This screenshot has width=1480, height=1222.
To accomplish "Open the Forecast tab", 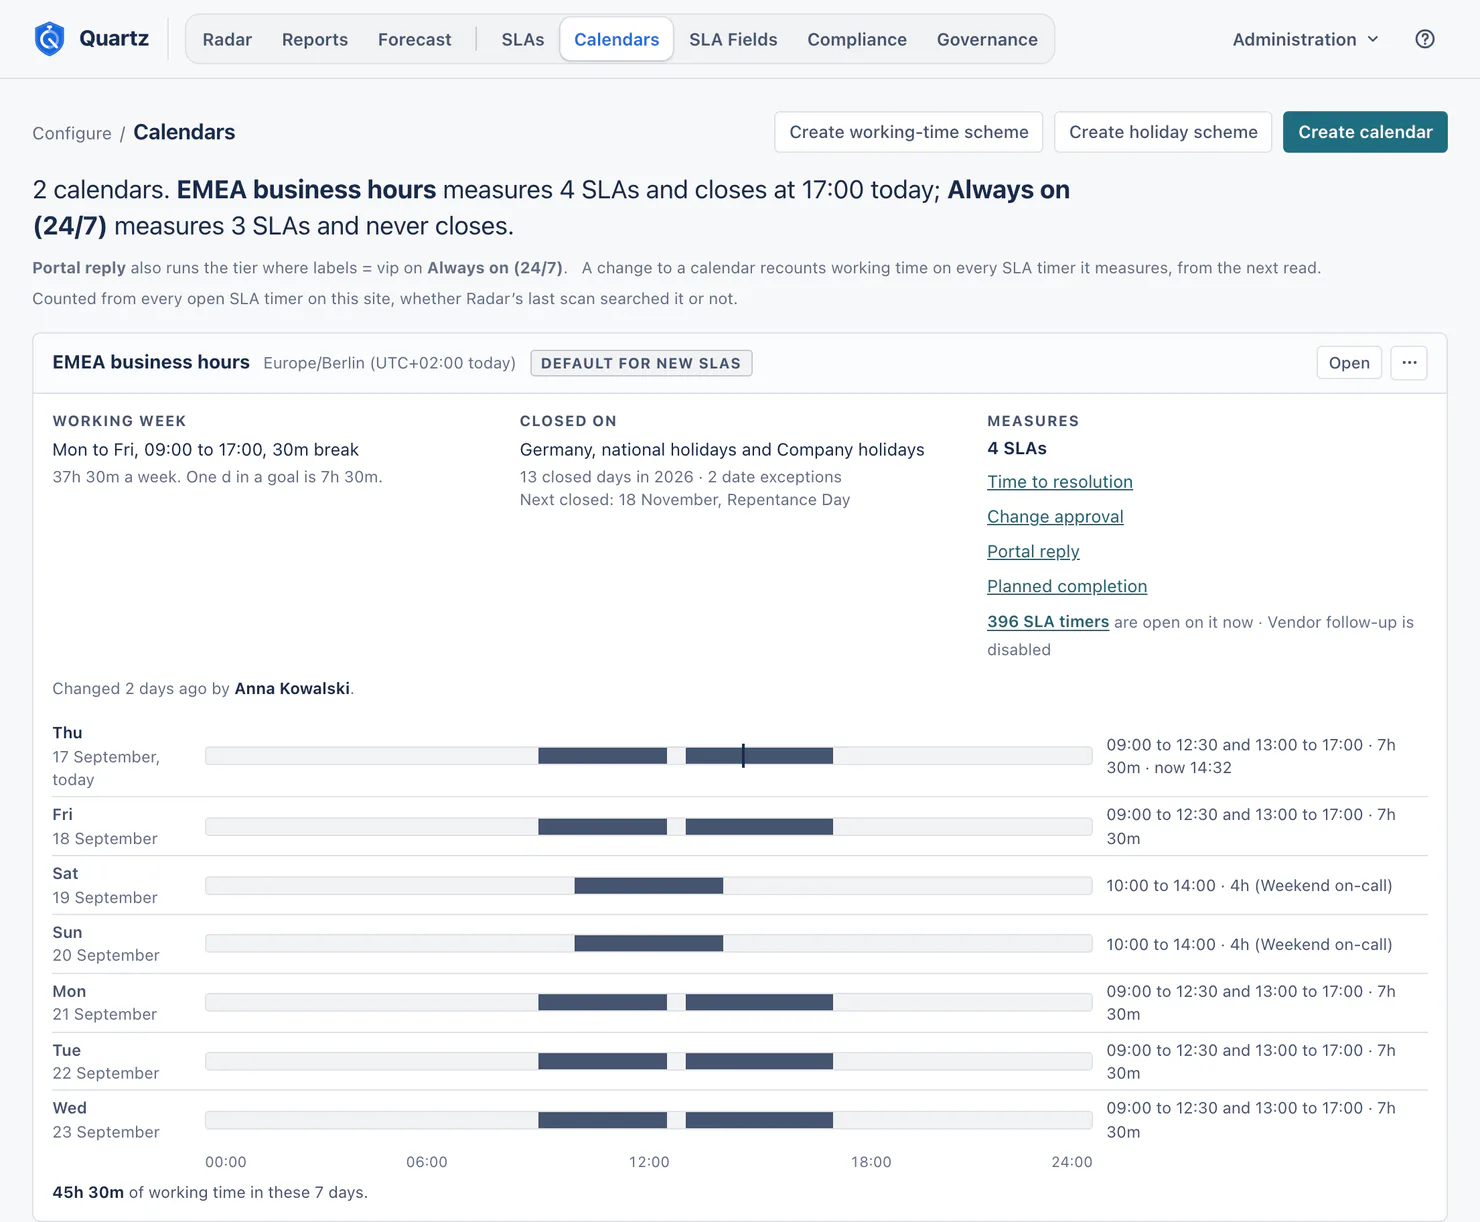I will pos(415,39).
